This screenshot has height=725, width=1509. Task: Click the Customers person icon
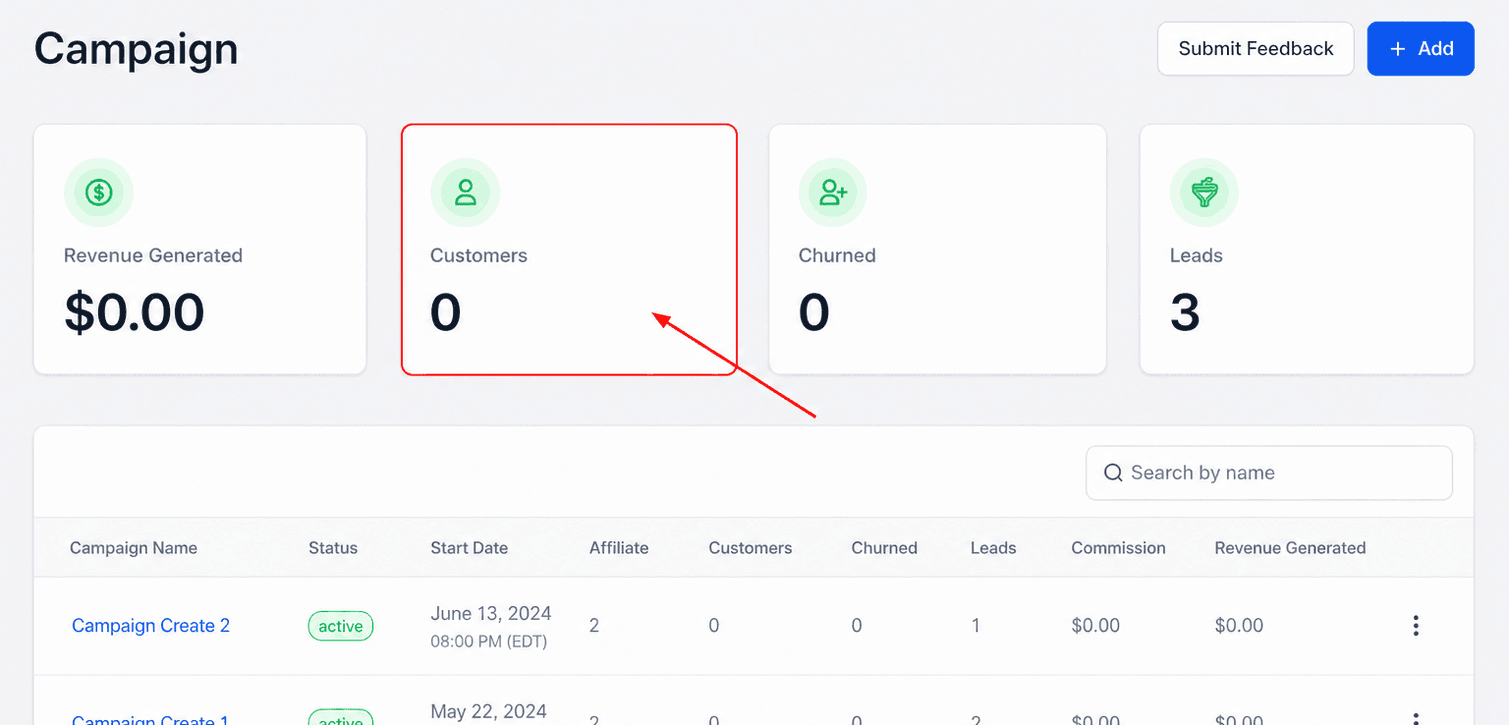pyautogui.click(x=465, y=192)
